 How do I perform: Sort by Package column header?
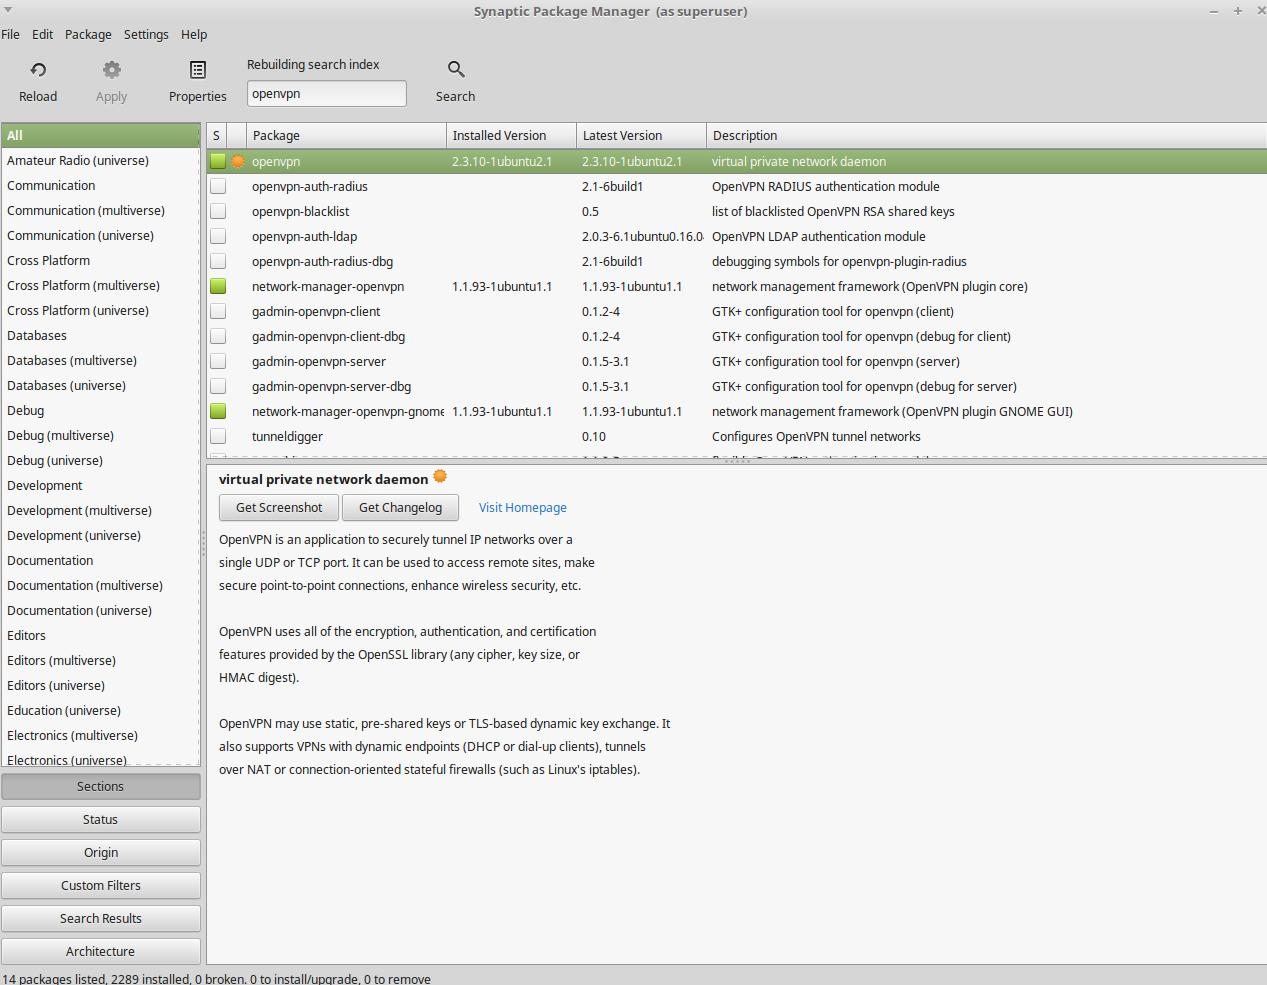coord(346,135)
